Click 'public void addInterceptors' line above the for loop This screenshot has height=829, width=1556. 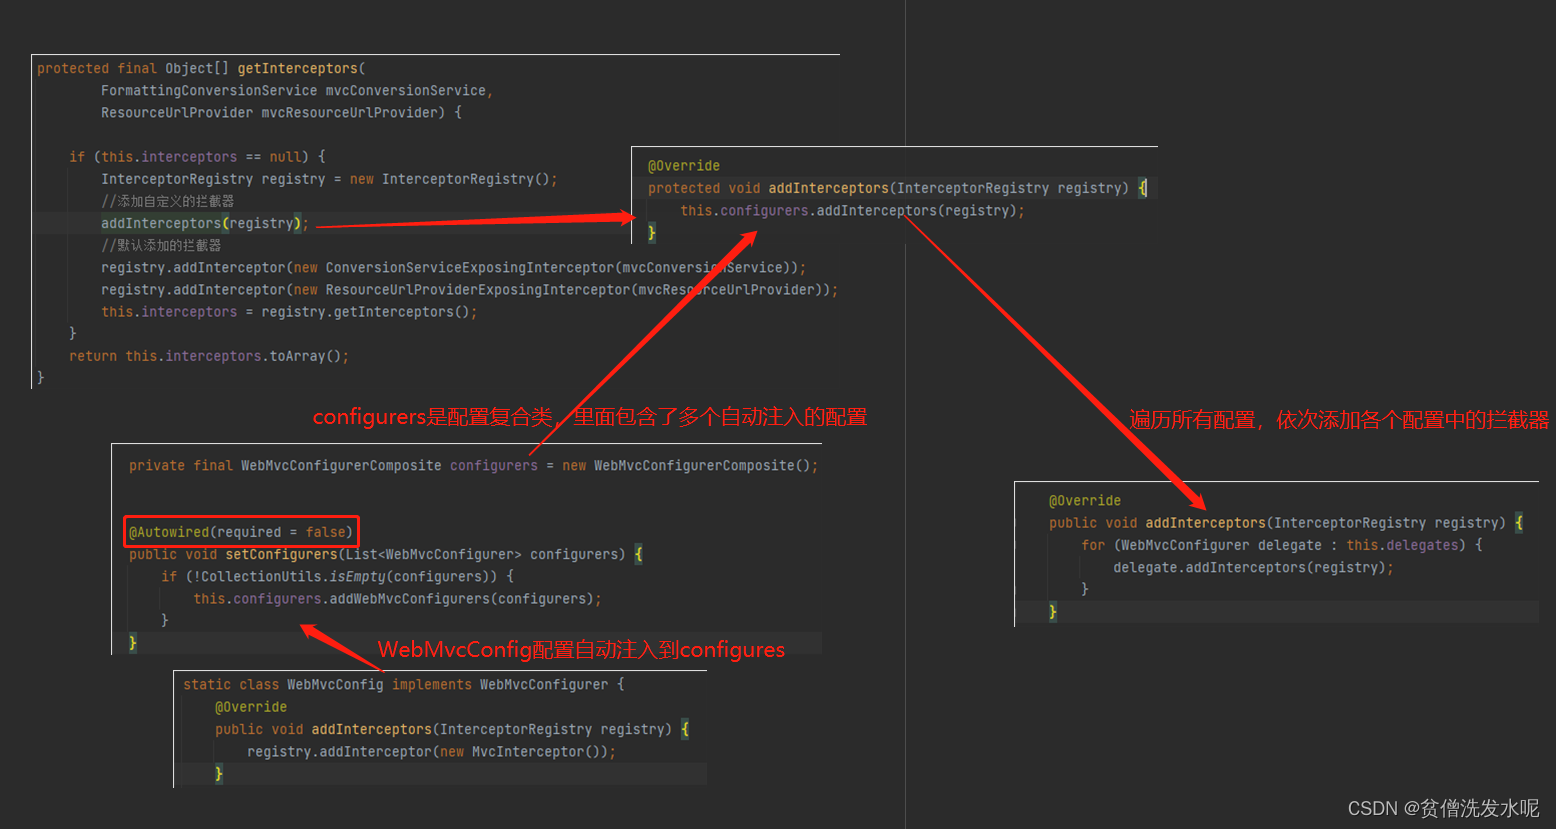[x=1286, y=522]
